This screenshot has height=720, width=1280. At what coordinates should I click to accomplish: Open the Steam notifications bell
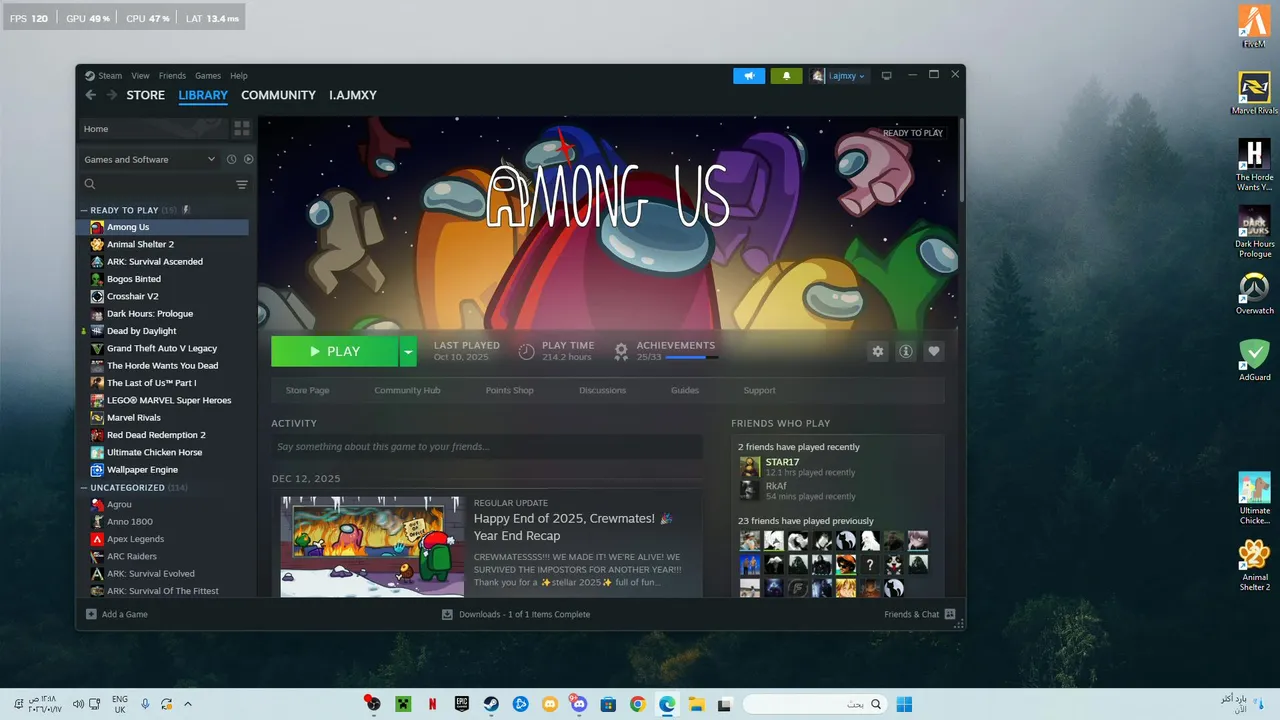[786, 76]
